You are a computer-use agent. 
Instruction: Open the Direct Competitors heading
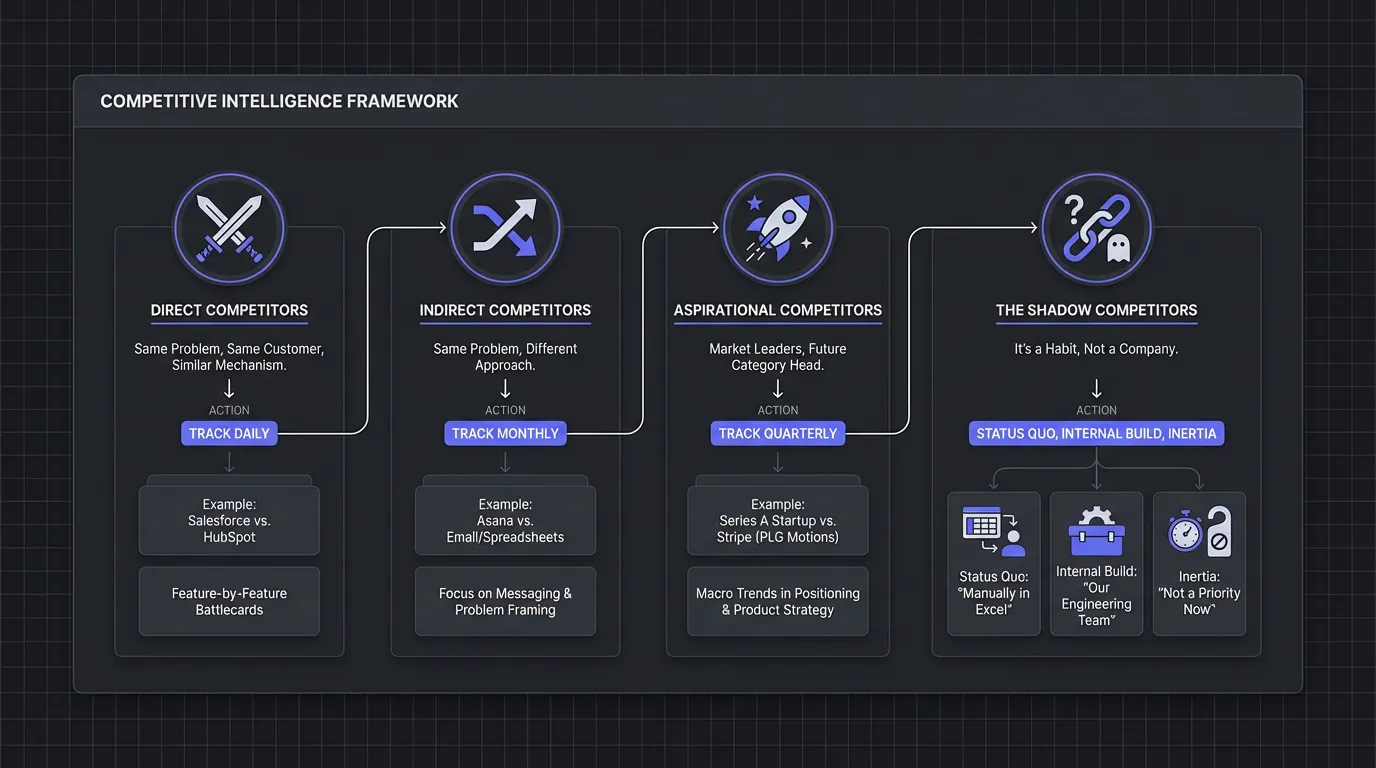pyautogui.click(x=229, y=310)
